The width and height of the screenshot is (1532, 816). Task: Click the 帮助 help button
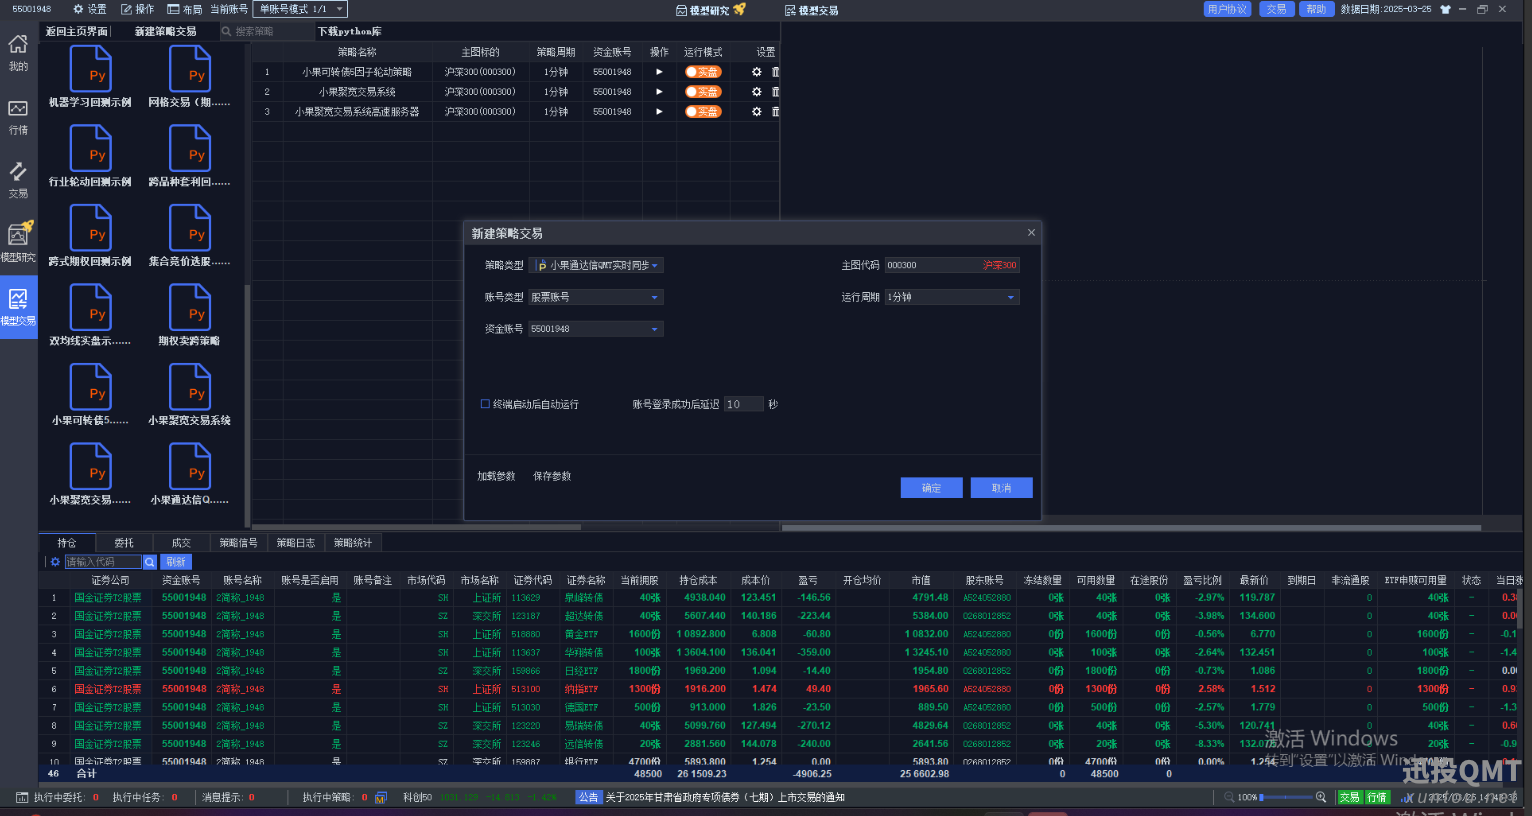pos(1316,9)
